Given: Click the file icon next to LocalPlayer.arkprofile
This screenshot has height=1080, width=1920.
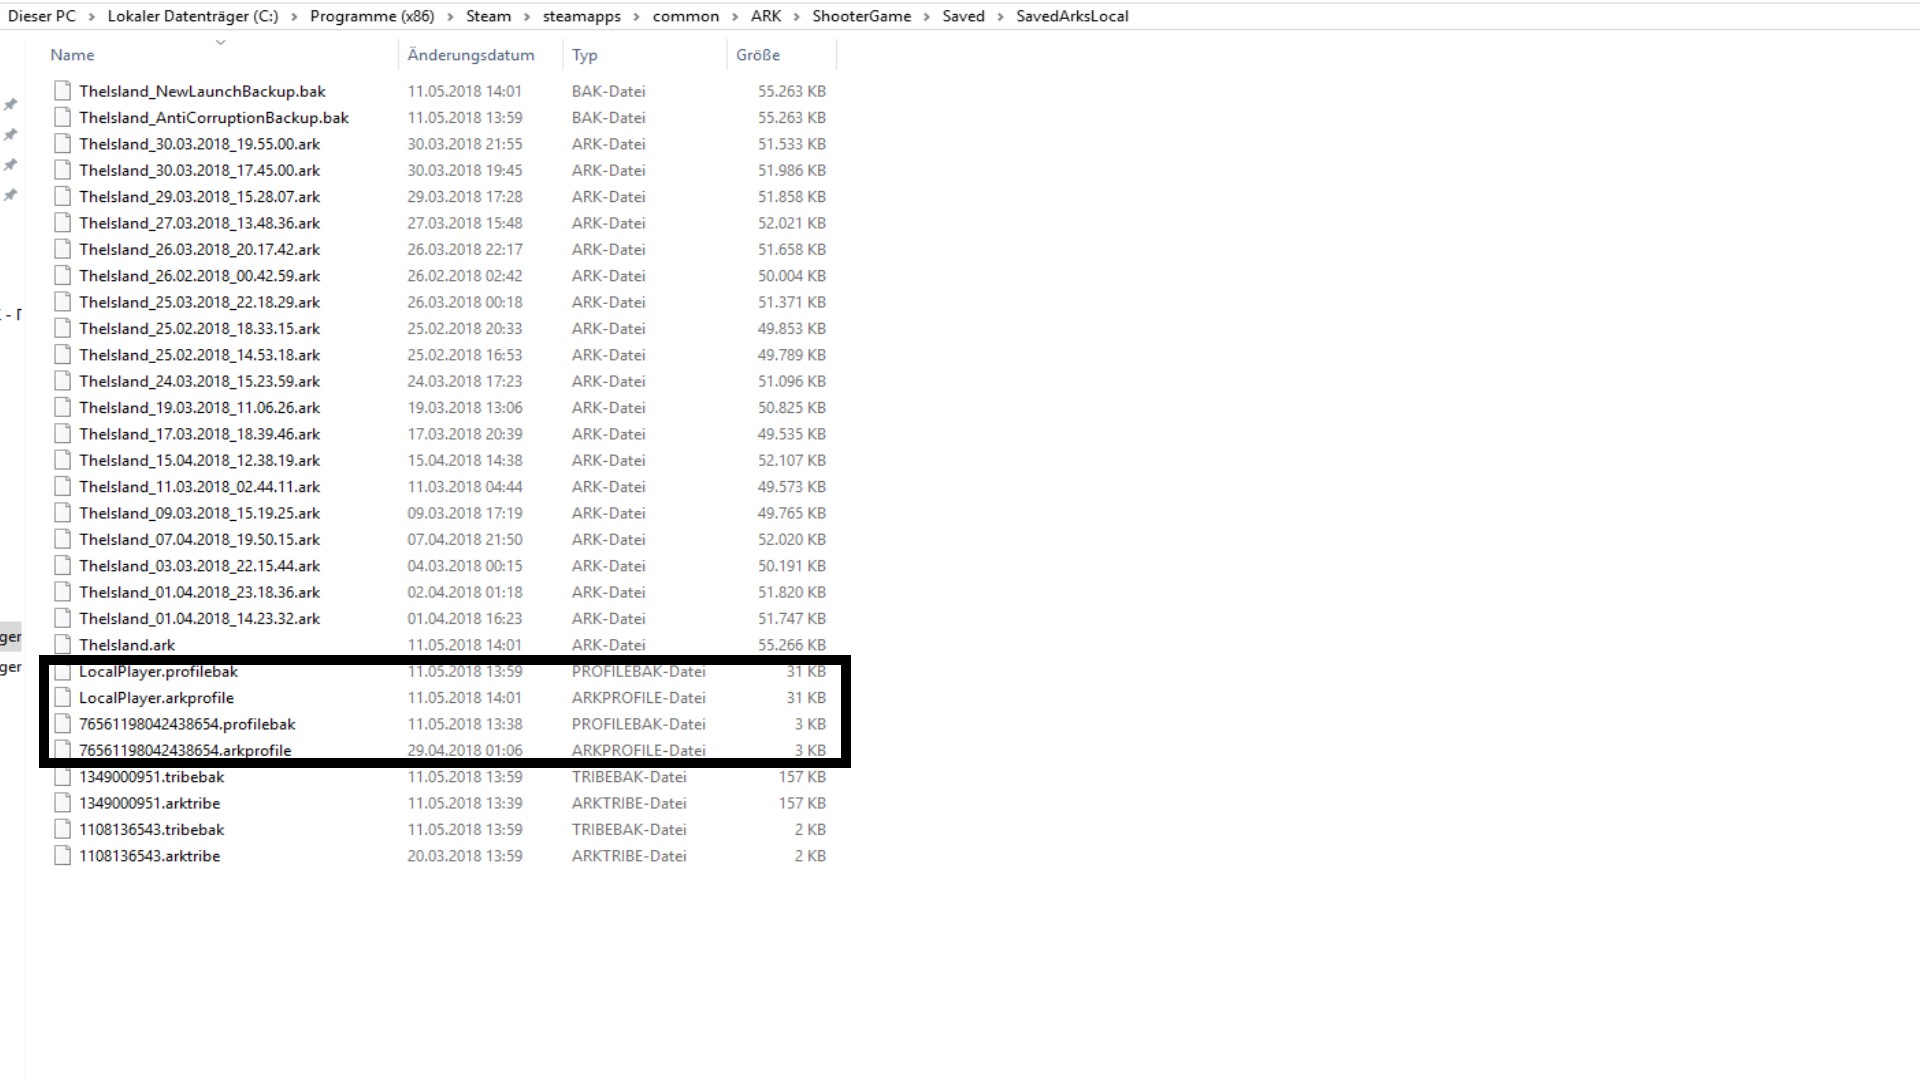Looking at the screenshot, I should [62, 698].
